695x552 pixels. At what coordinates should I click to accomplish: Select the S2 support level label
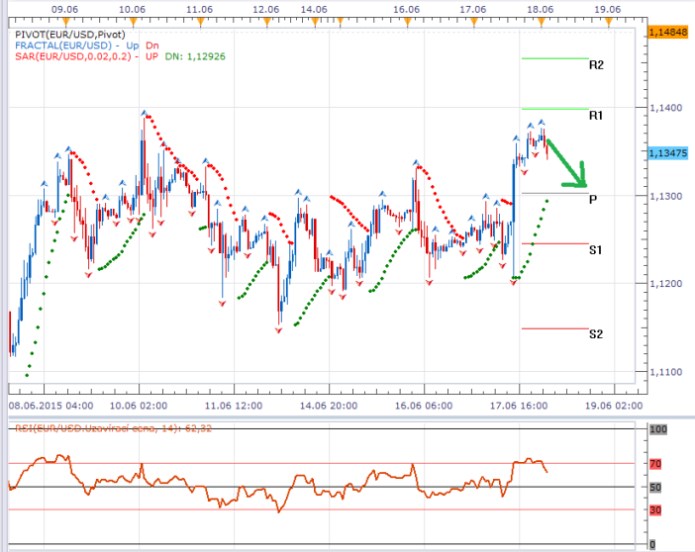coord(596,334)
